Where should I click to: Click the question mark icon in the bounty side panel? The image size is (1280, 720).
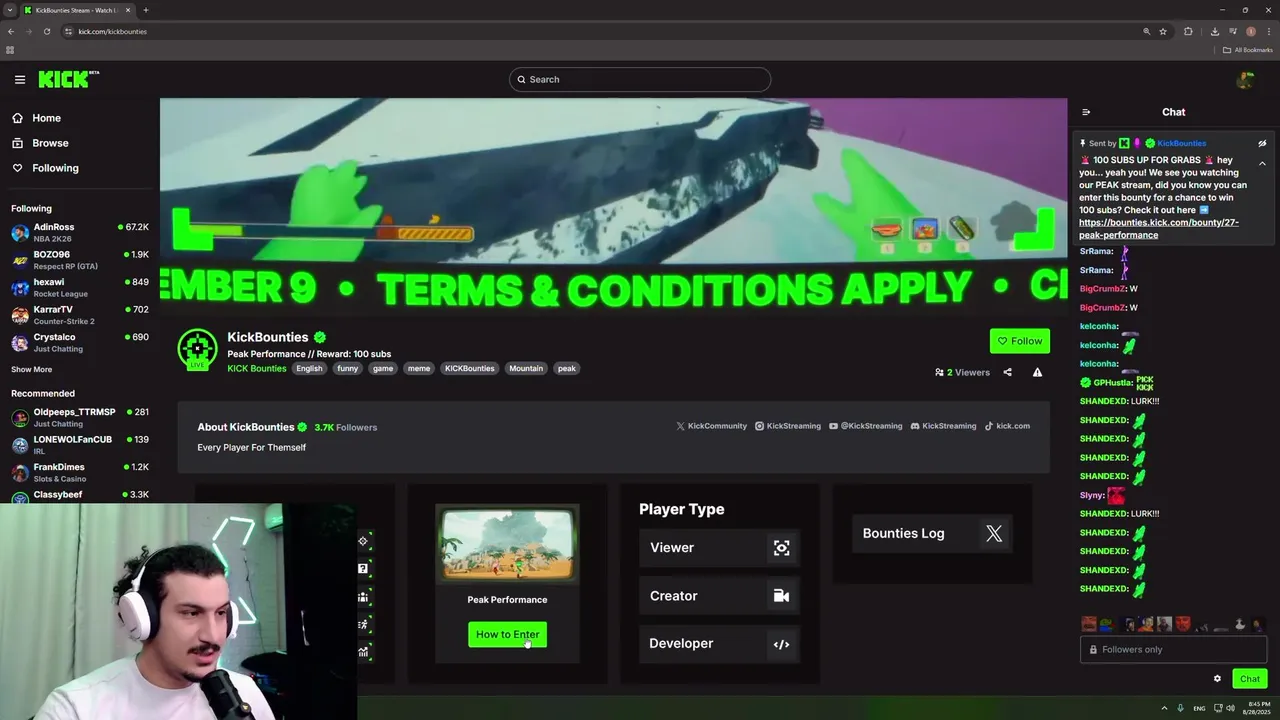363,568
